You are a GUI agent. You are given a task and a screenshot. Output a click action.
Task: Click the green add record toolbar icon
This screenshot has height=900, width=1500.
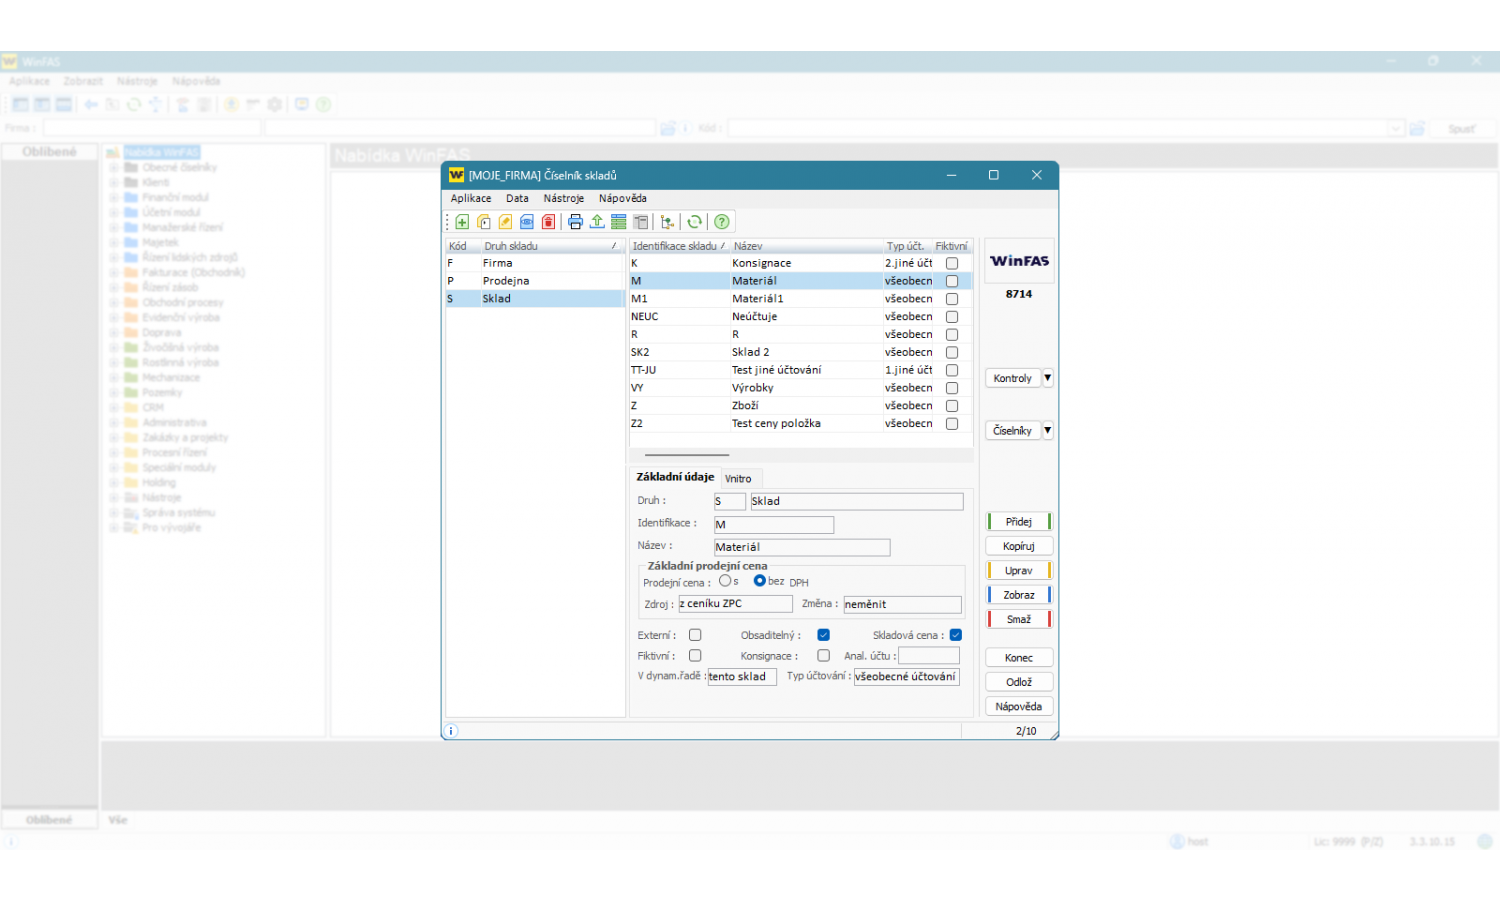tap(462, 222)
